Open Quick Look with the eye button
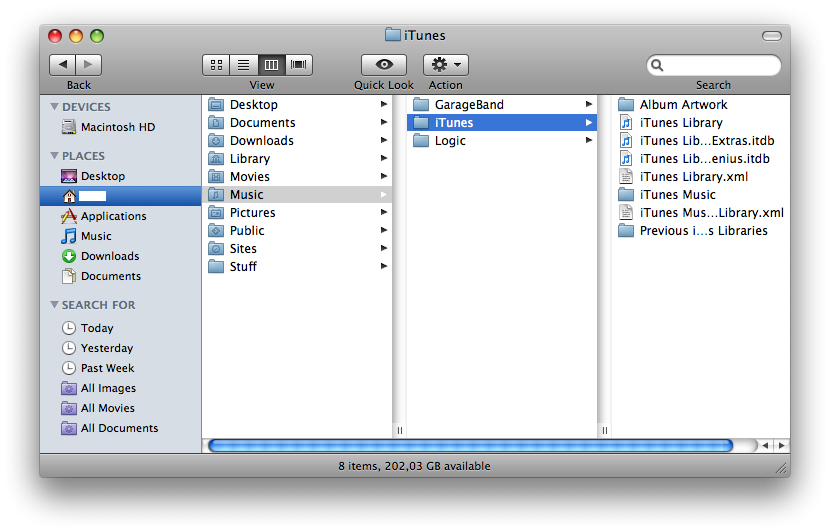Screen dimensions: 830x532 point(384,65)
